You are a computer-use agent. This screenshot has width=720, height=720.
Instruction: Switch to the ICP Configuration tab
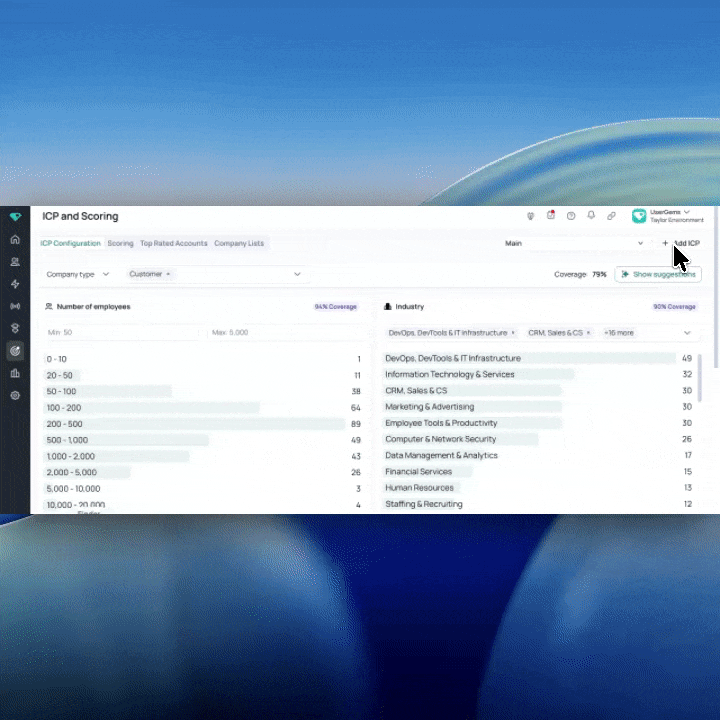[70, 243]
